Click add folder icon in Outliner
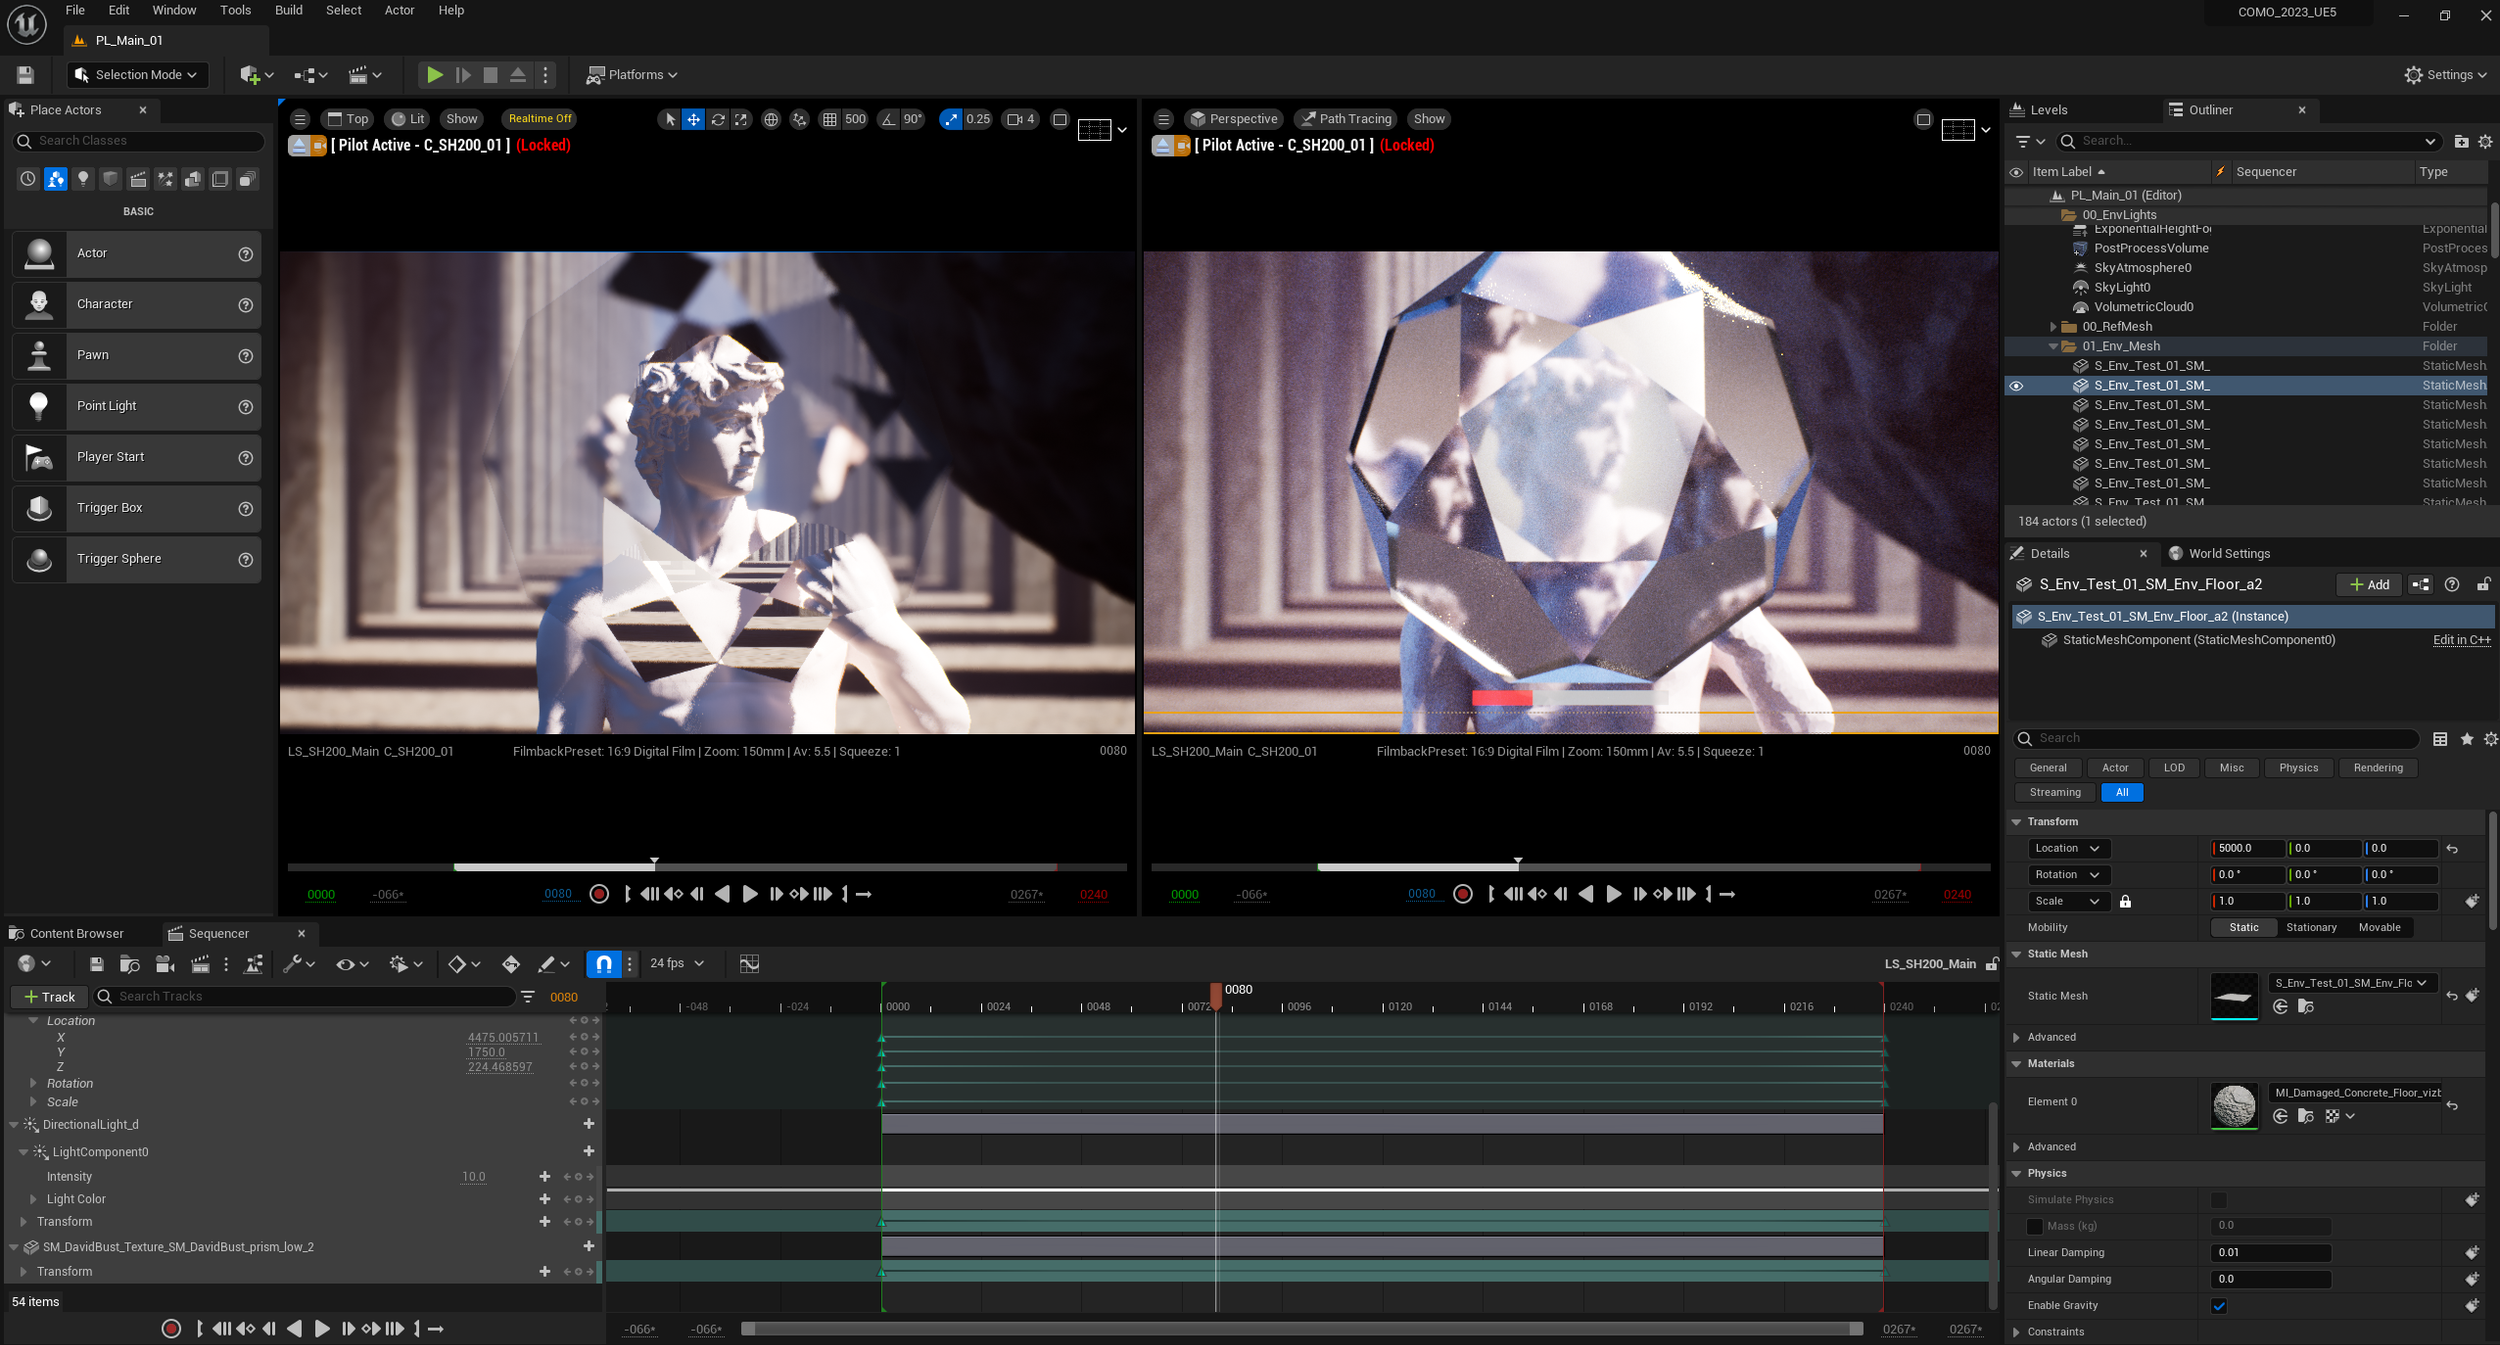This screenshot has width=2500, height=1345. (2461, 142)
